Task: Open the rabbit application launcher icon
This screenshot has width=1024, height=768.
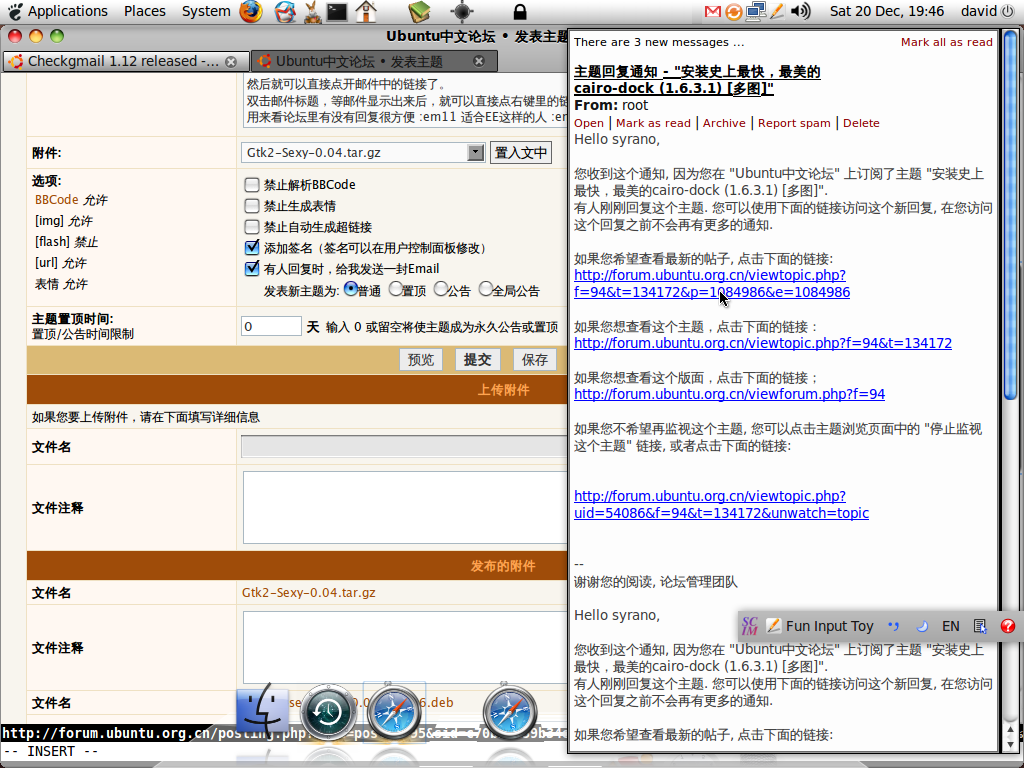Action: 313,11
